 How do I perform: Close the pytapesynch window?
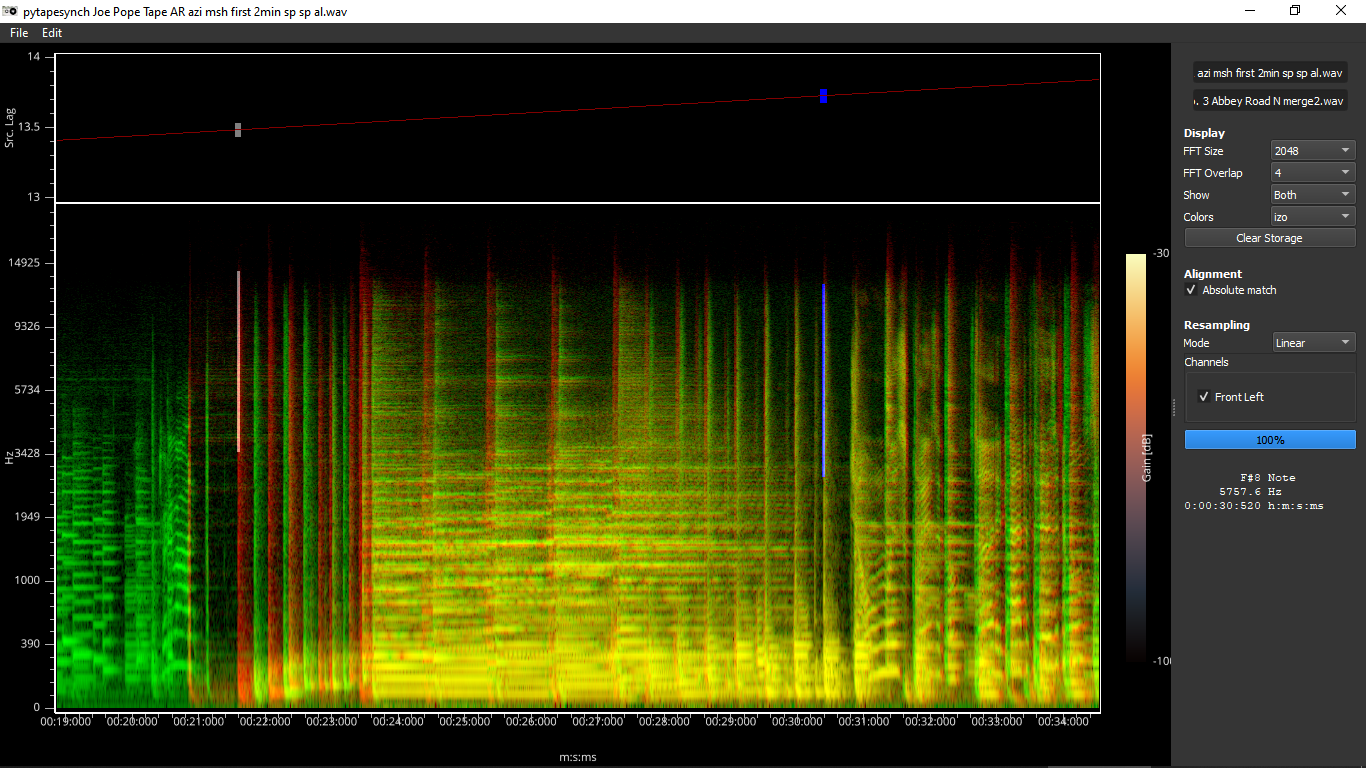1341,11
